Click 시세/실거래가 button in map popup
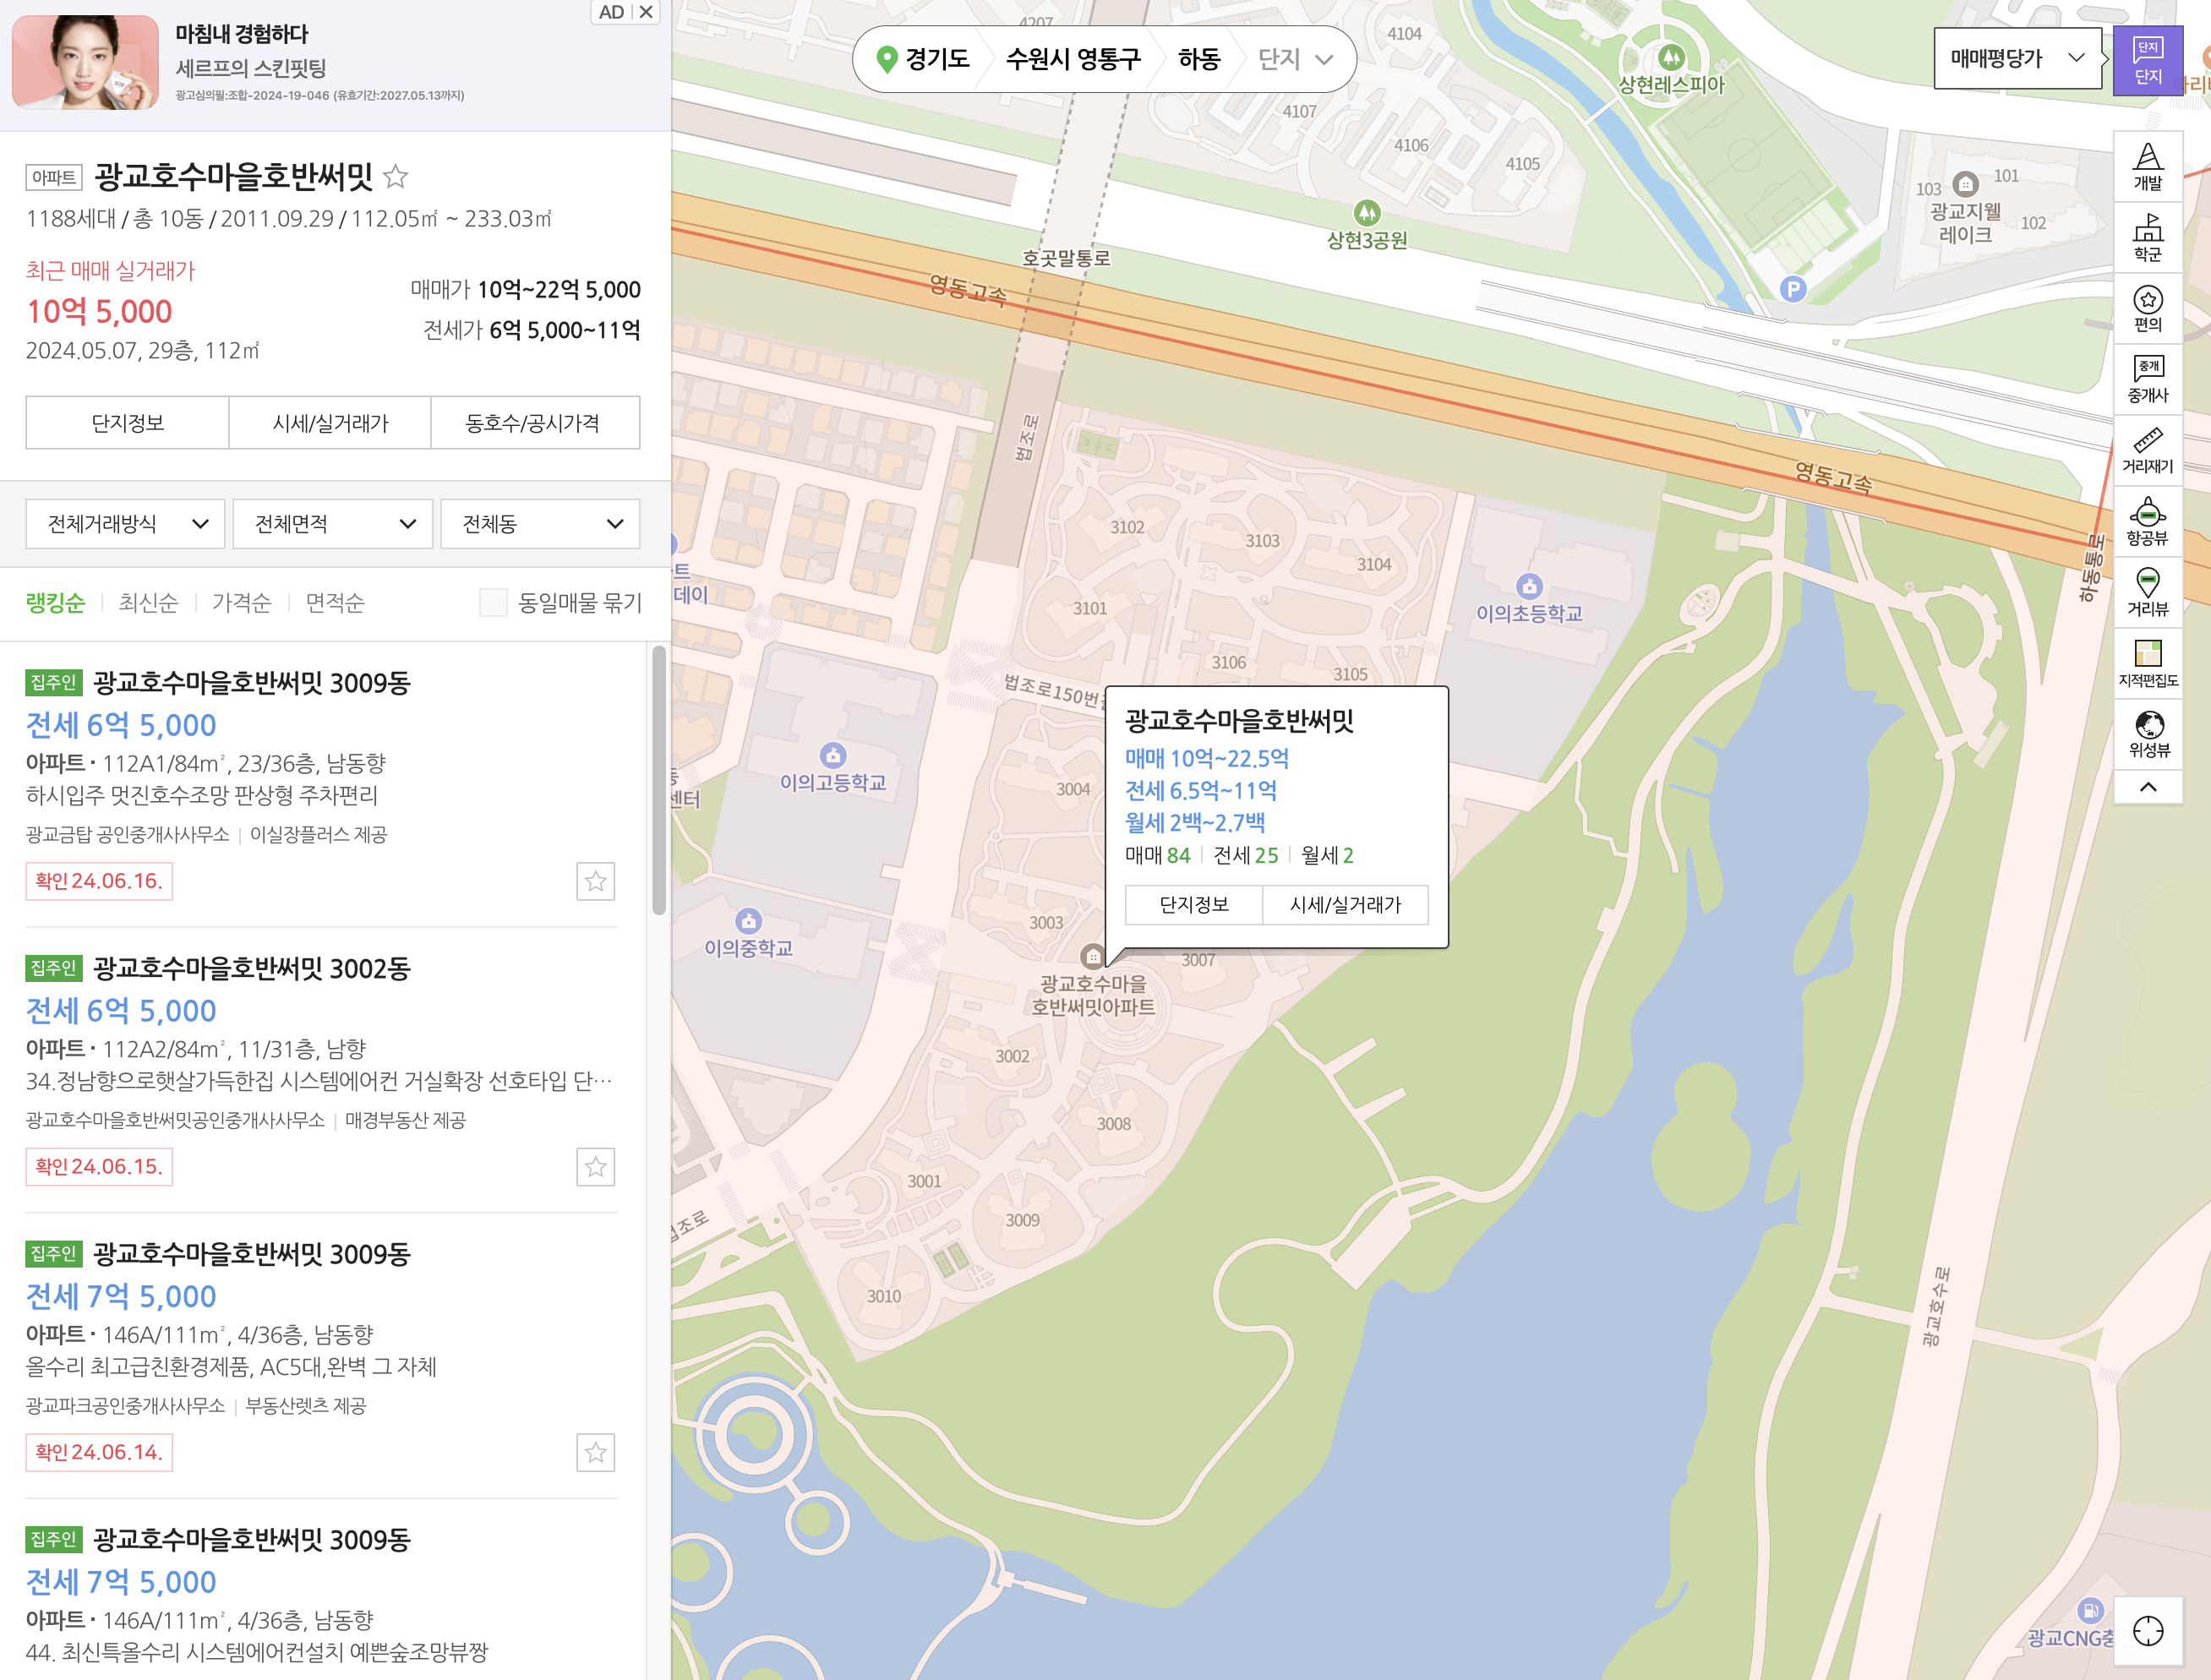 point(1345,905)
